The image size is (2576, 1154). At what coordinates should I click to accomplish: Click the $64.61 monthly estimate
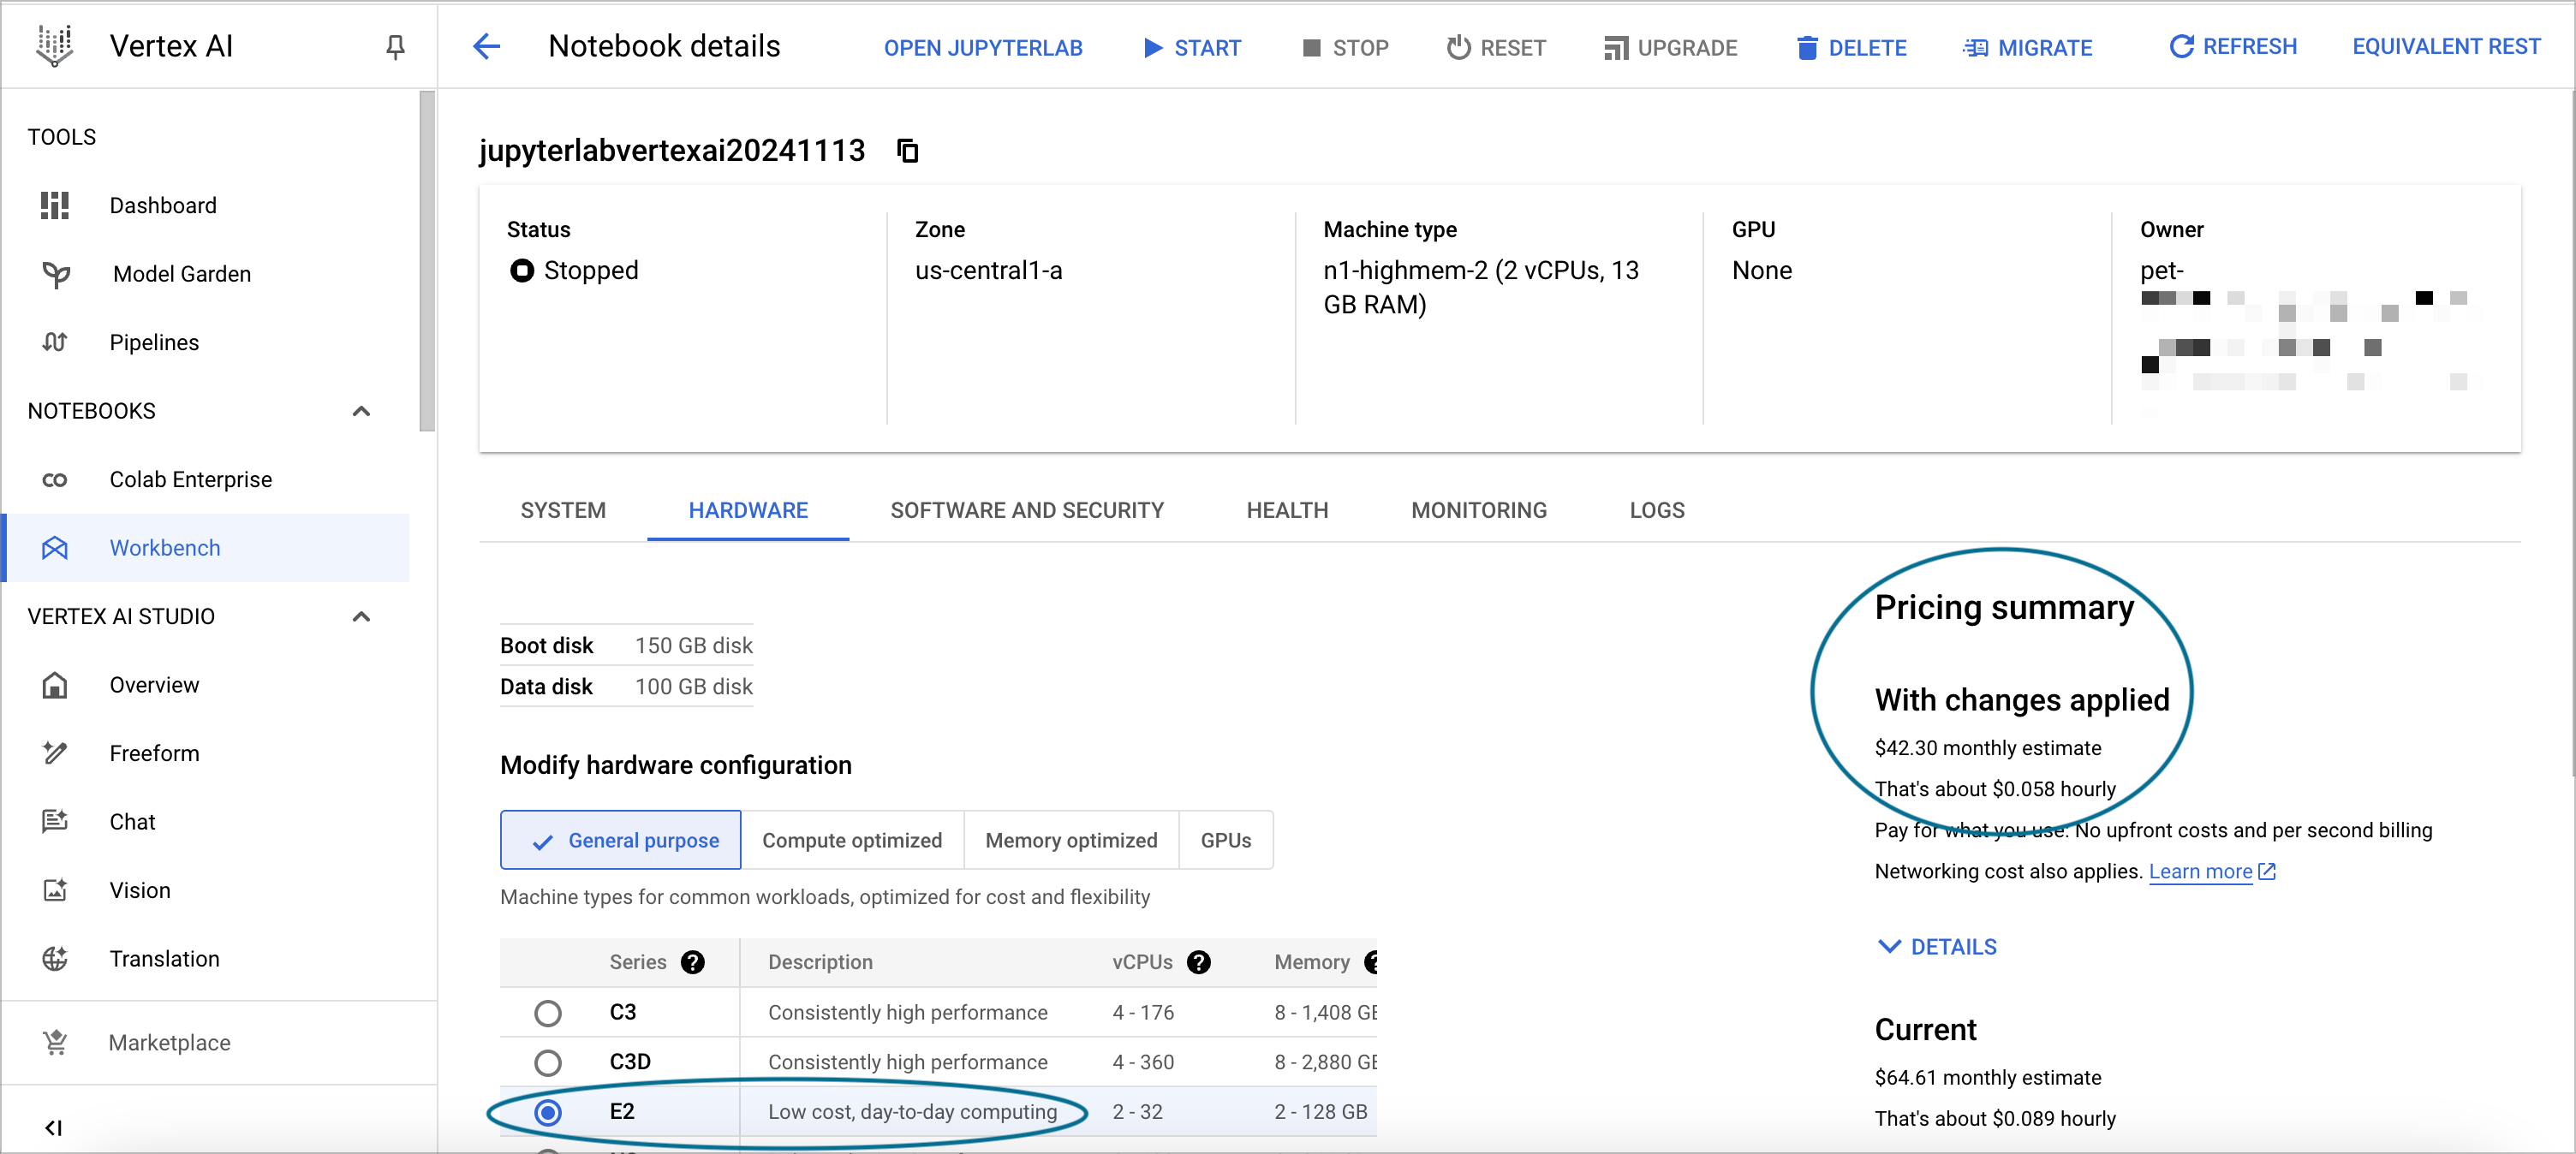tap(1987, 1077)
